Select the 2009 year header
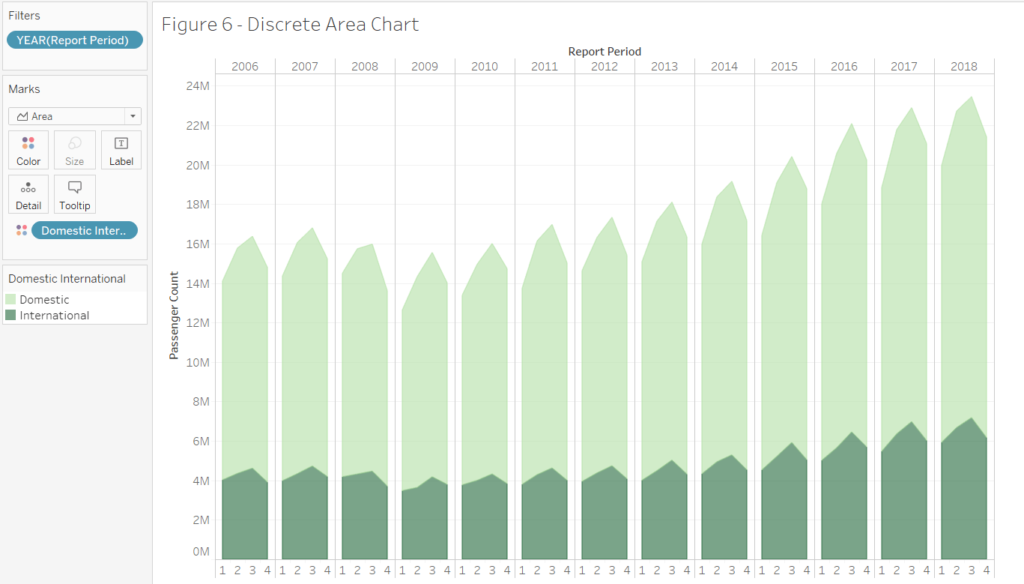Screen dimensions: 1024x584 point(425,67)
